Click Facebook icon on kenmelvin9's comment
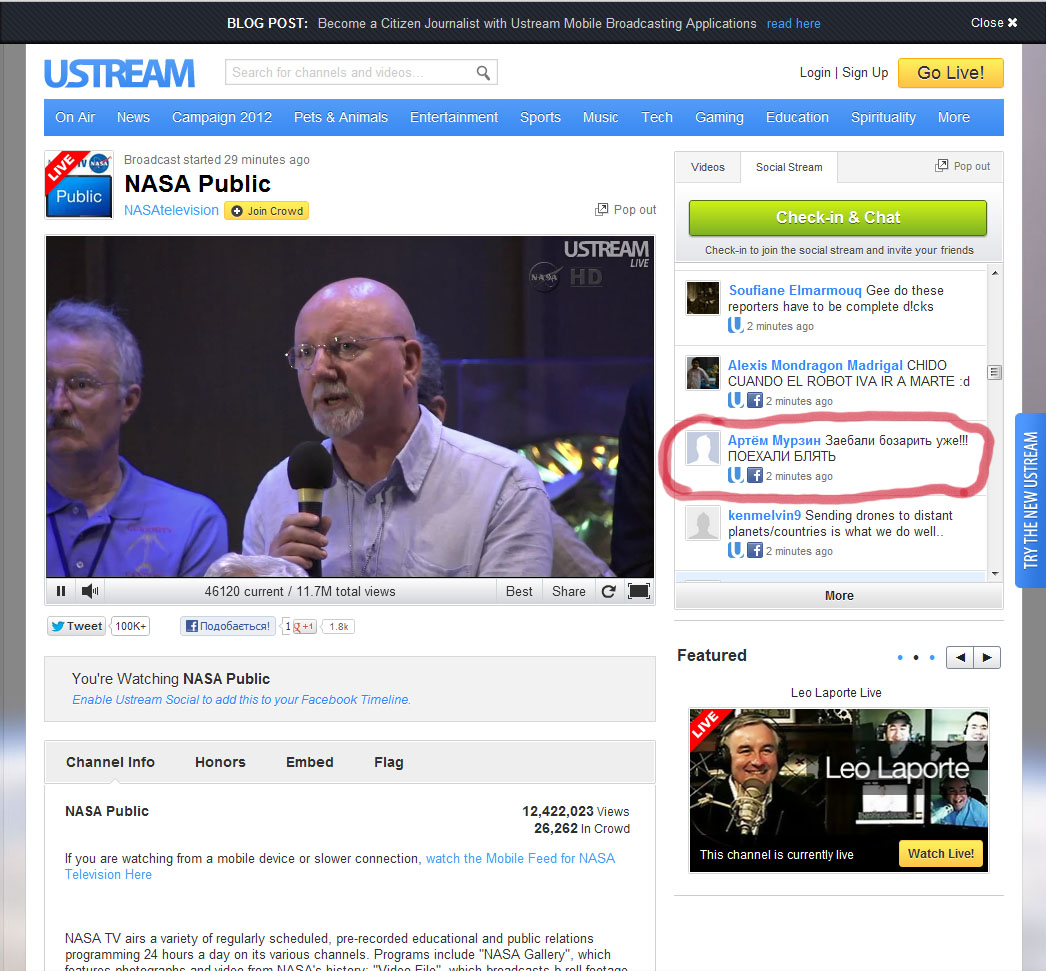This screenshot has height=971, width=1046. [x=754, y=550]
